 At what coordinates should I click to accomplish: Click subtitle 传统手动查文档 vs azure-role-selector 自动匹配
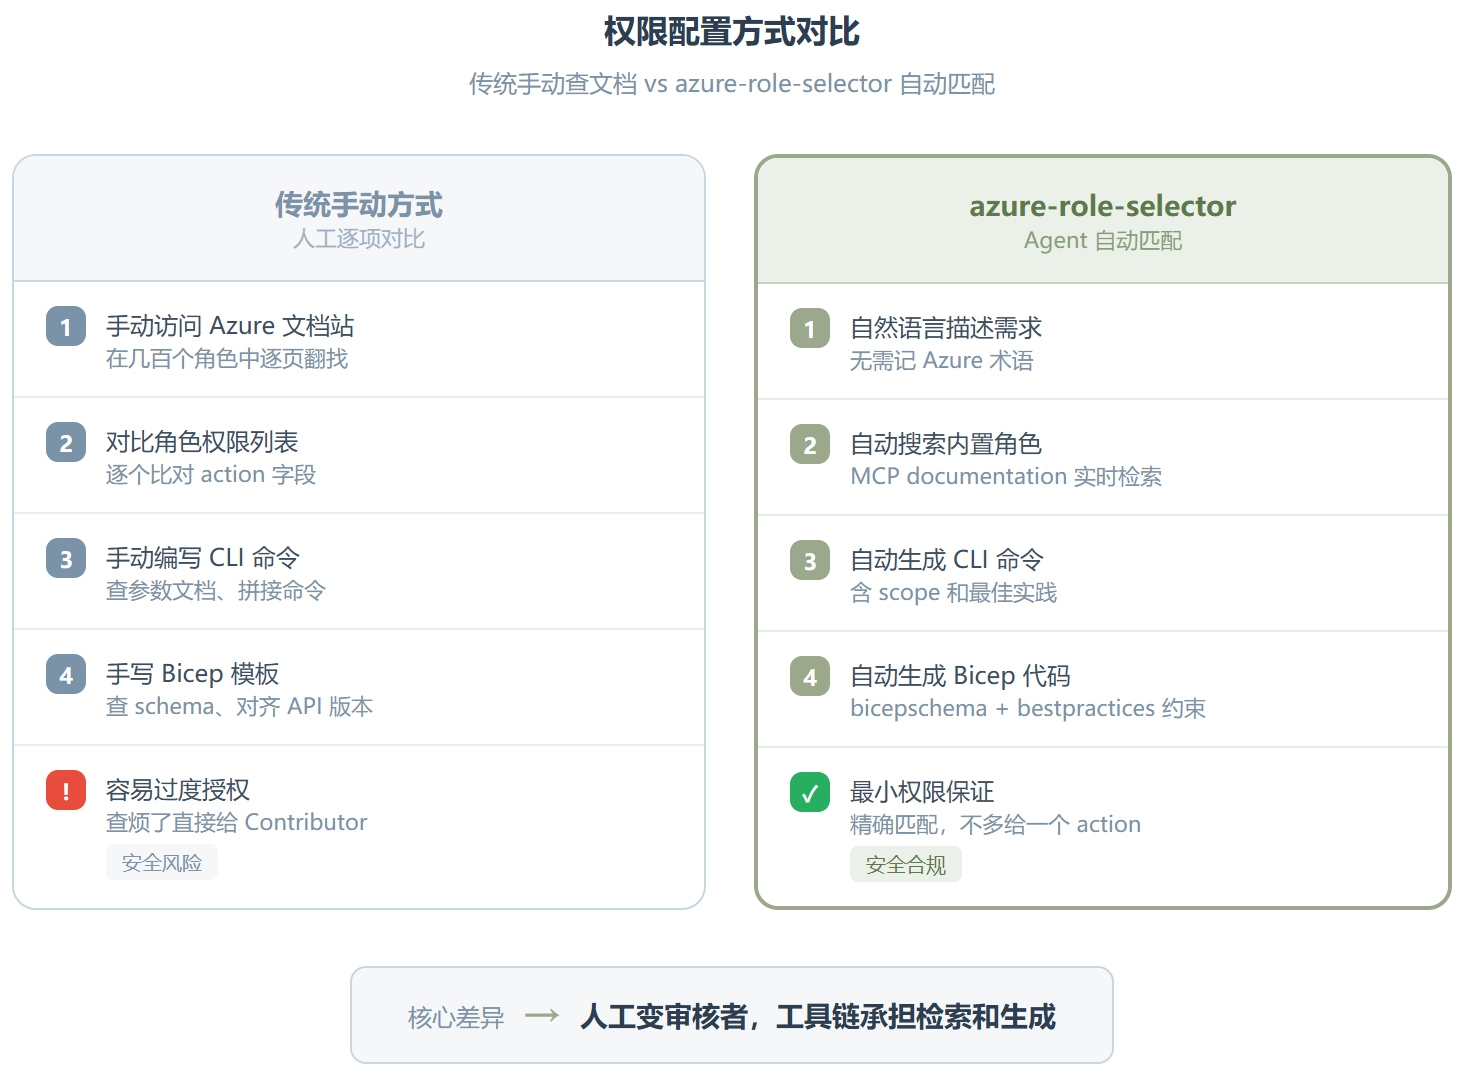tap(732, 84)
